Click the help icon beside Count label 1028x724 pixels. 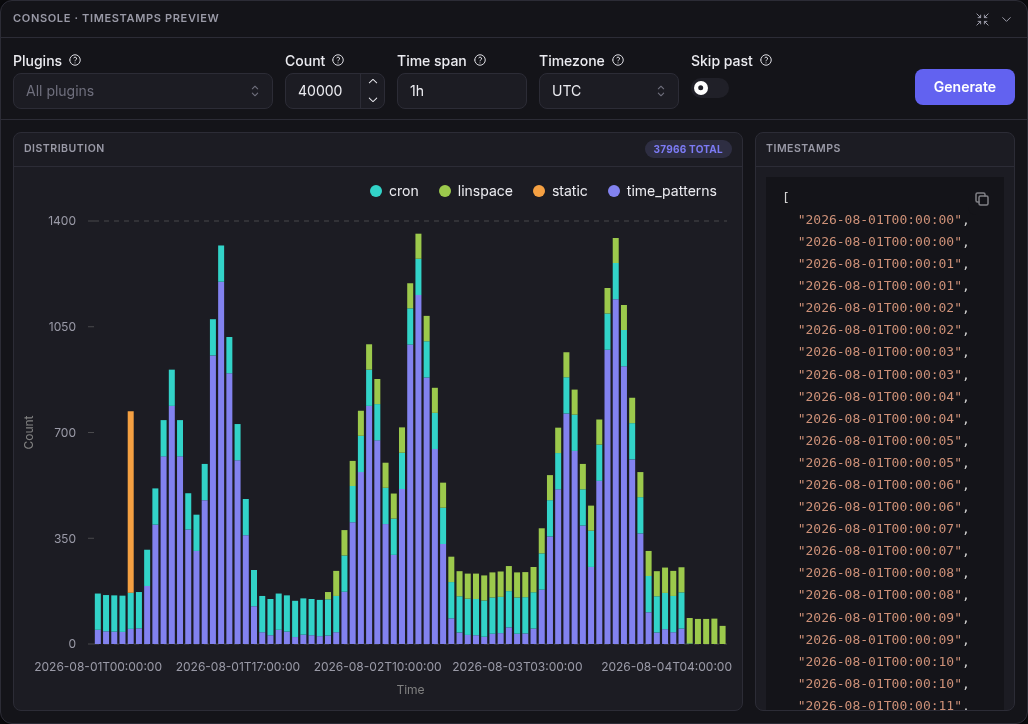click(x=338, y=60)
